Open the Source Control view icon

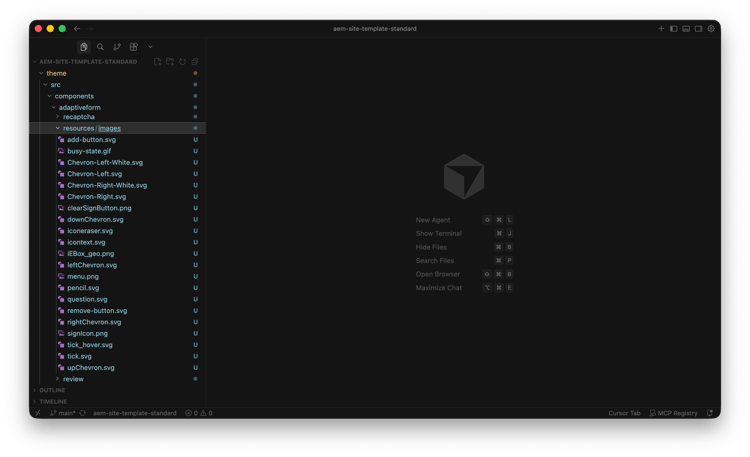117,47
